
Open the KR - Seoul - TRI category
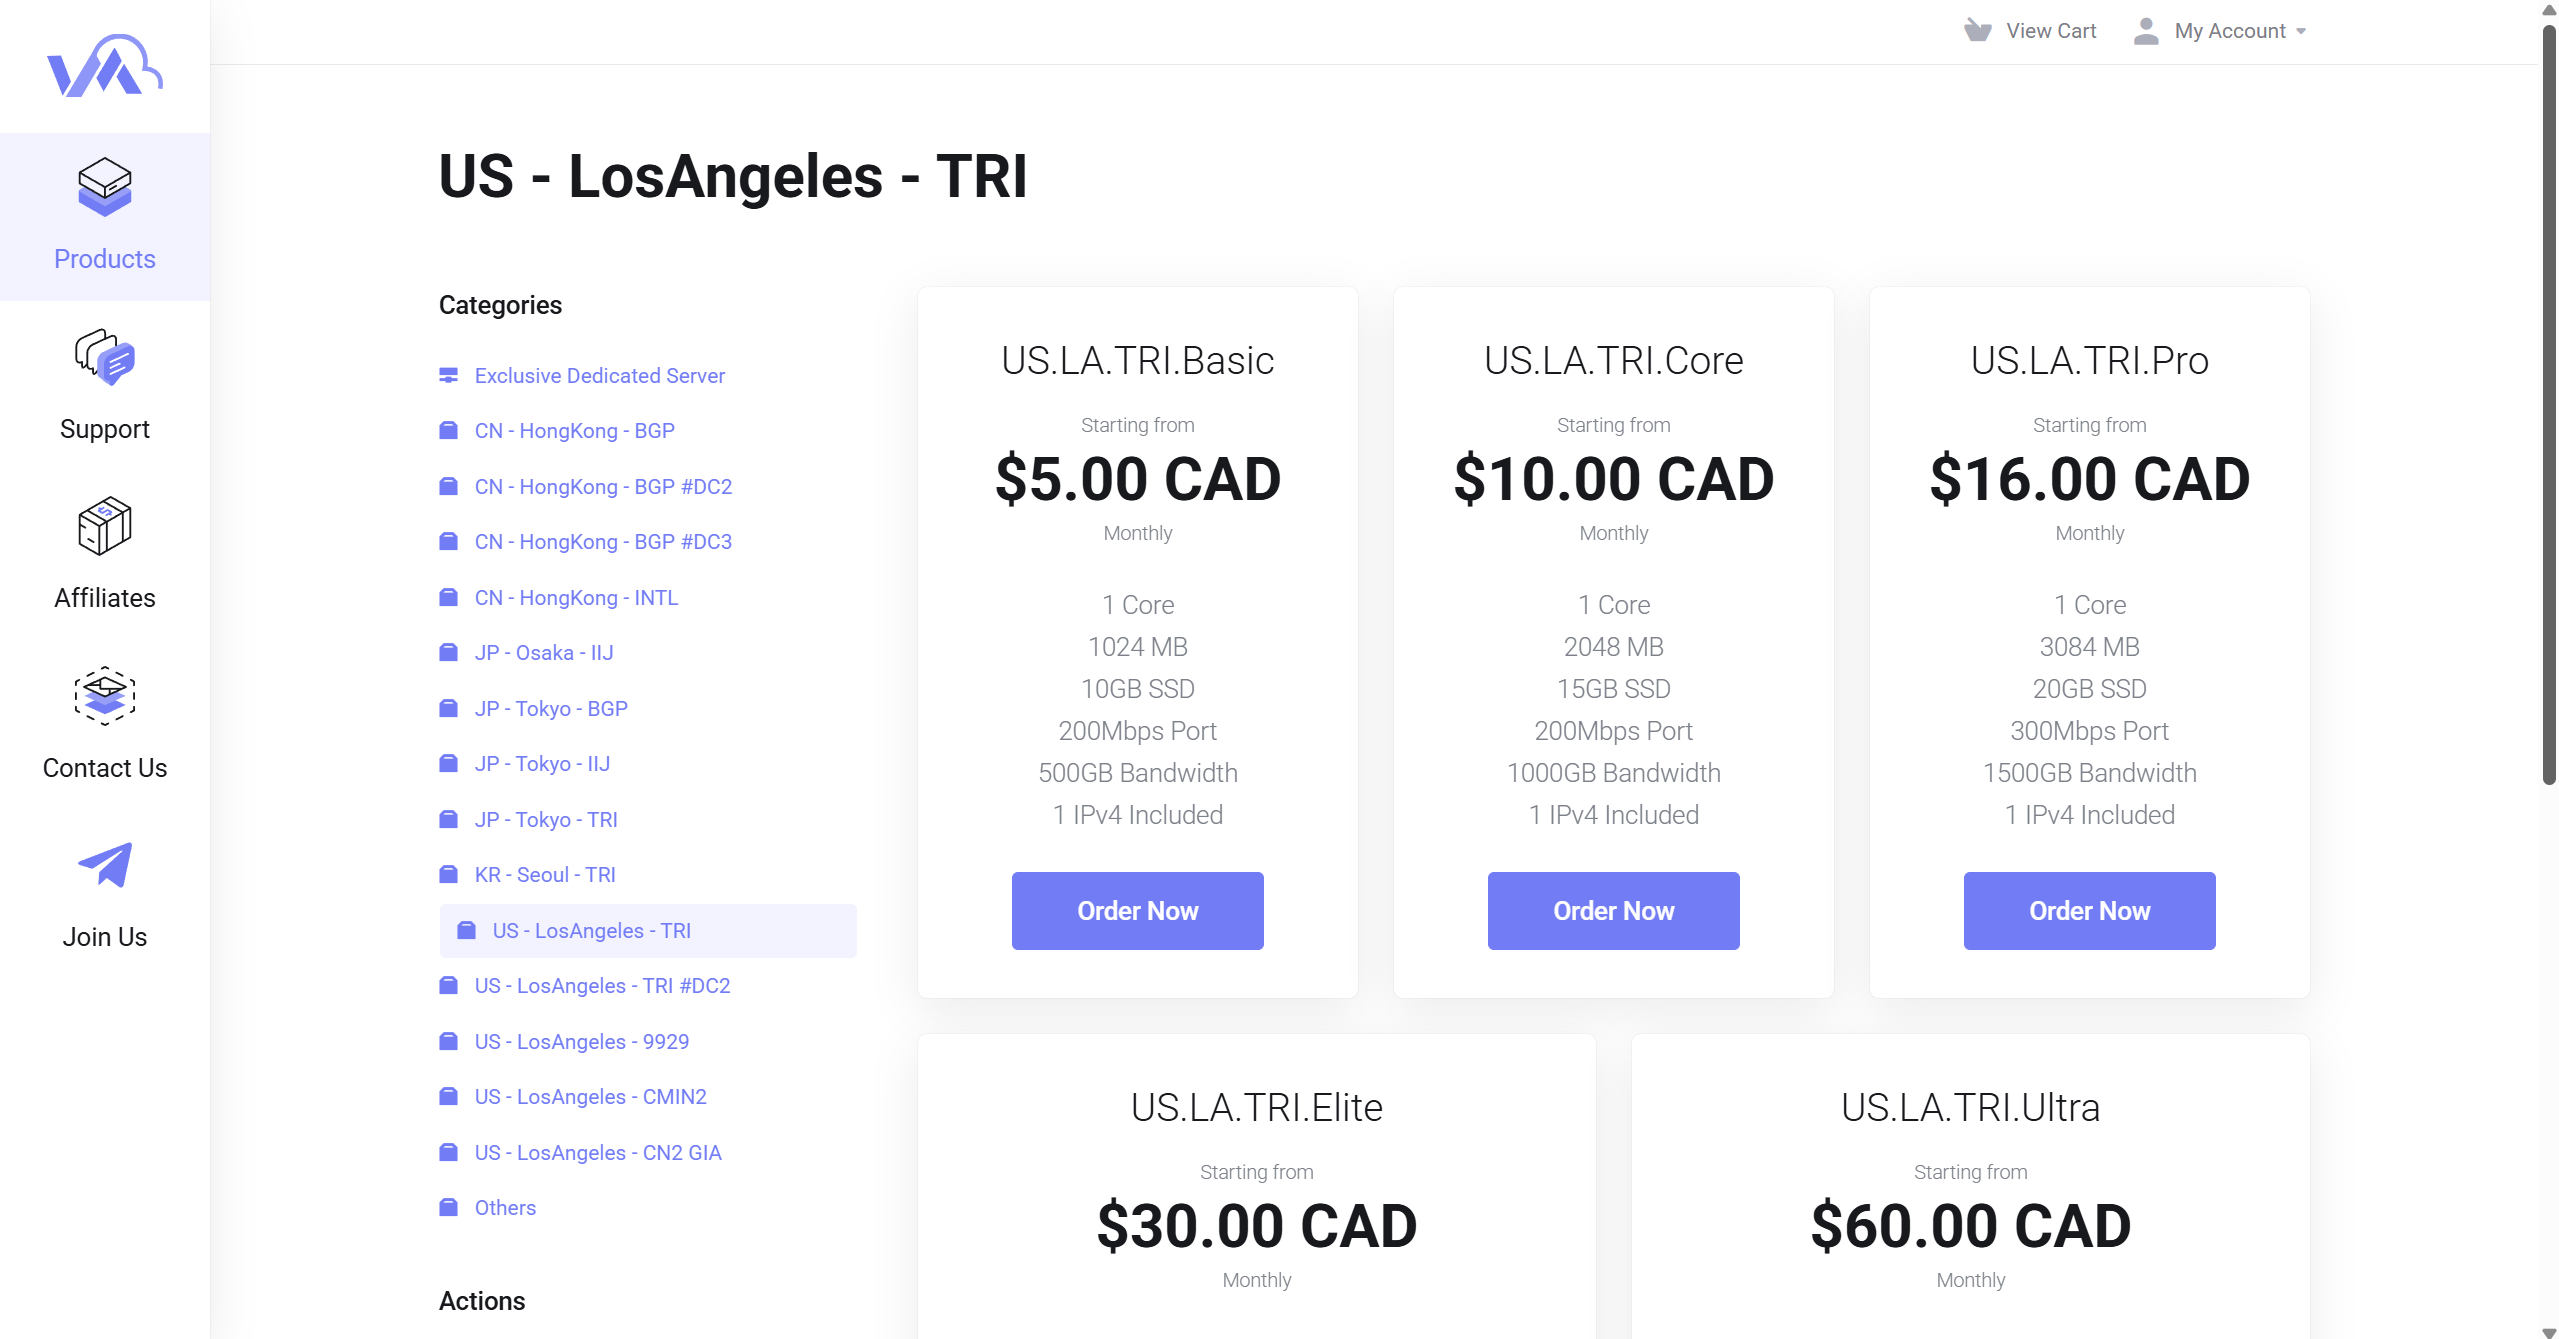pyautogui.click(x=544, y=875)
